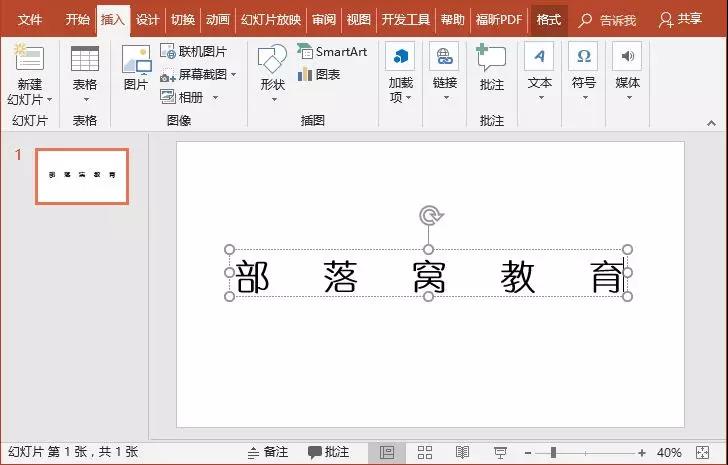The height and width of the screenshot is (465, 728).
Task: Expand the Text (文本) dropdown arrow
Action: [541, 98]
